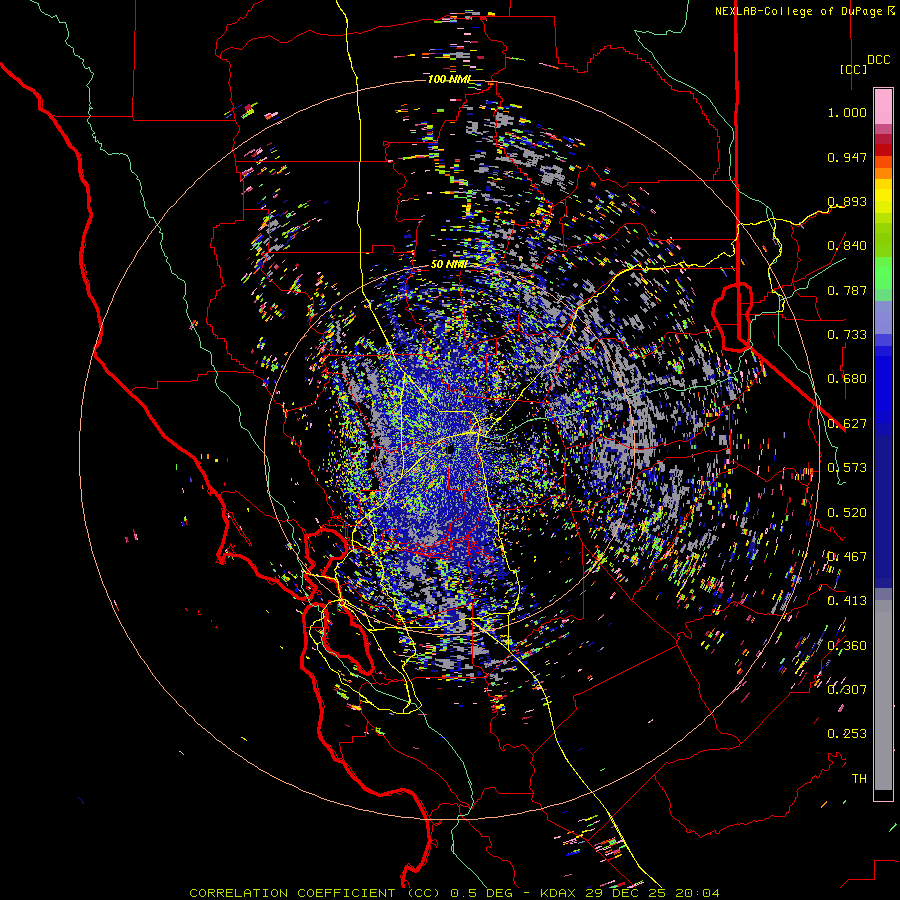Click the 0.893 legend value
The image size is (900, 900).
pyautogui.click(x=847, y=201)
